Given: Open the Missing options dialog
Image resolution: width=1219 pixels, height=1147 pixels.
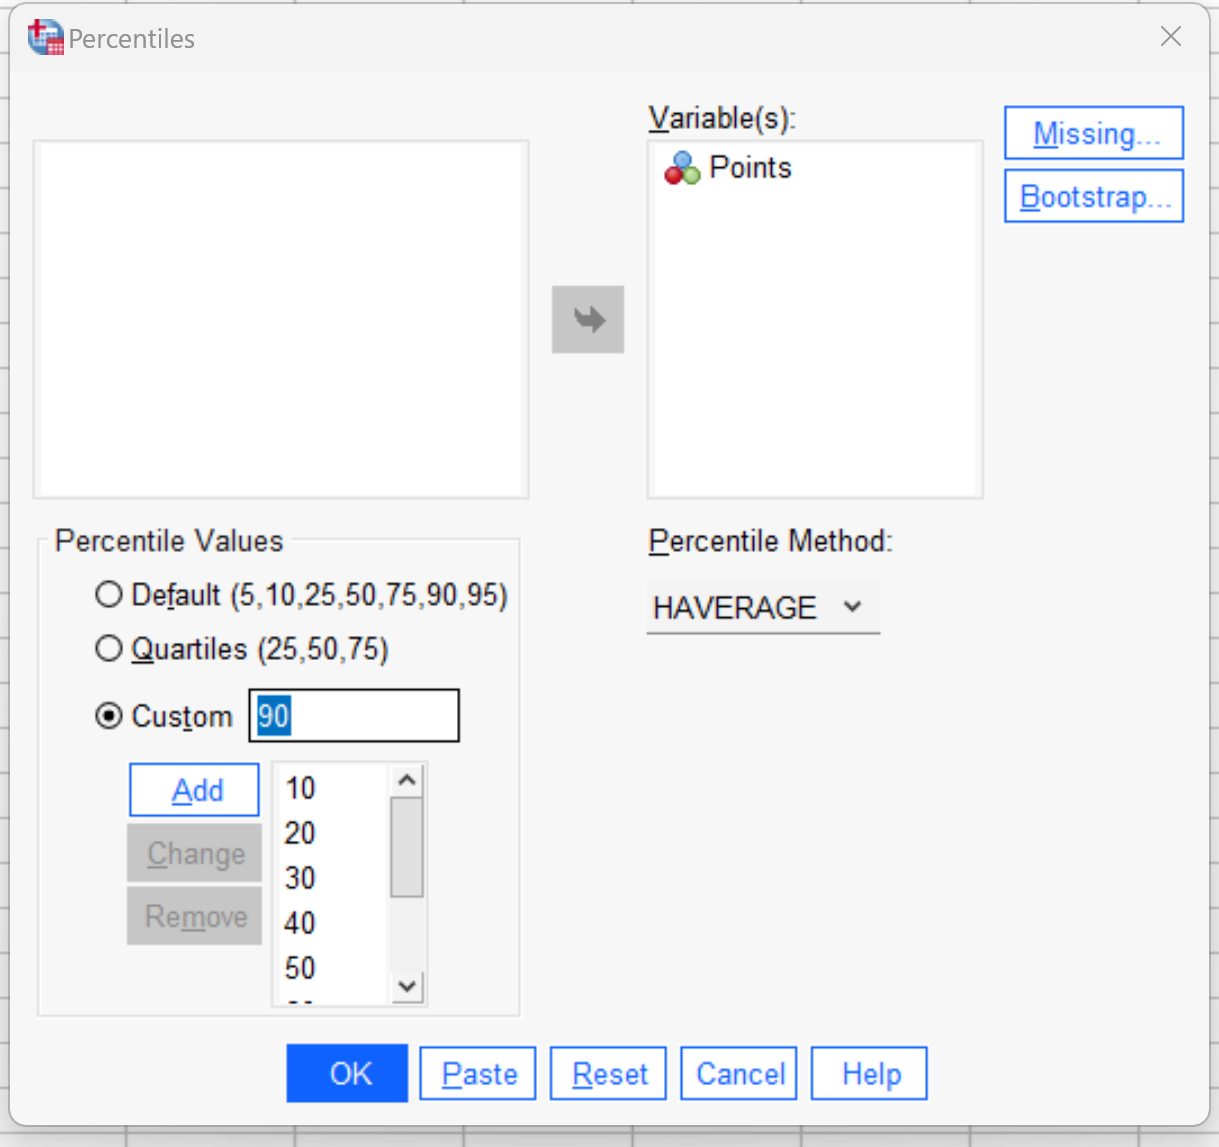Looking at the screenshot, I should coord(1094,133).
